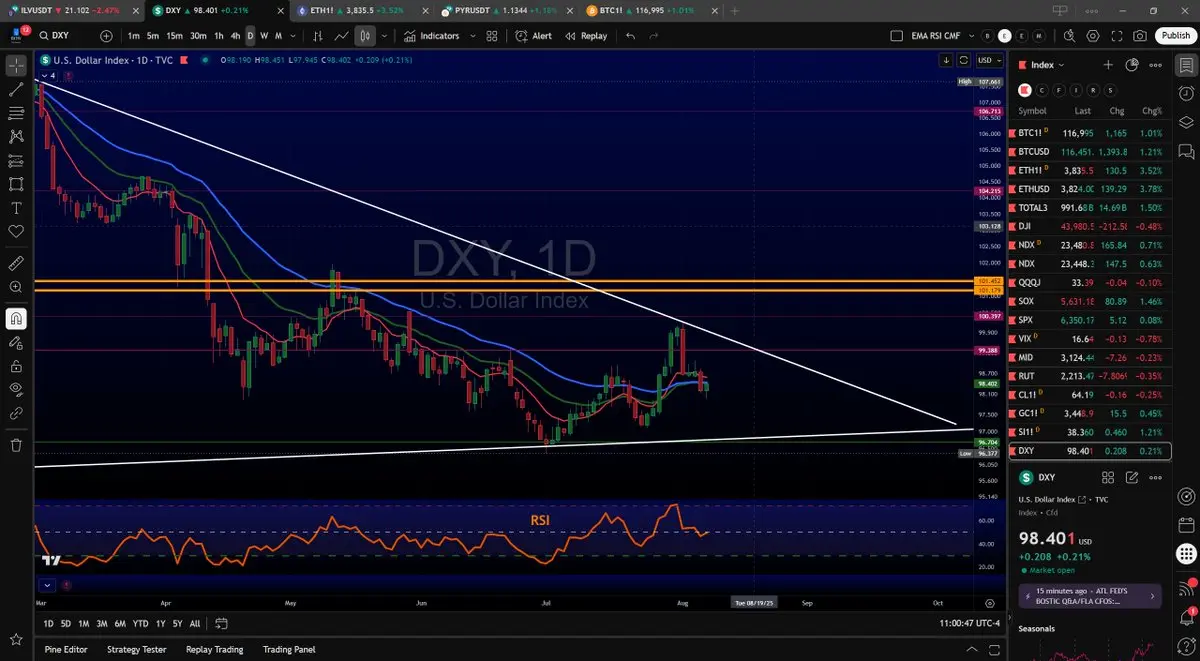This screenshot has width=1200, height=661.
Task: Expand the USD currency dropdown on price axis
Action: 990,60
